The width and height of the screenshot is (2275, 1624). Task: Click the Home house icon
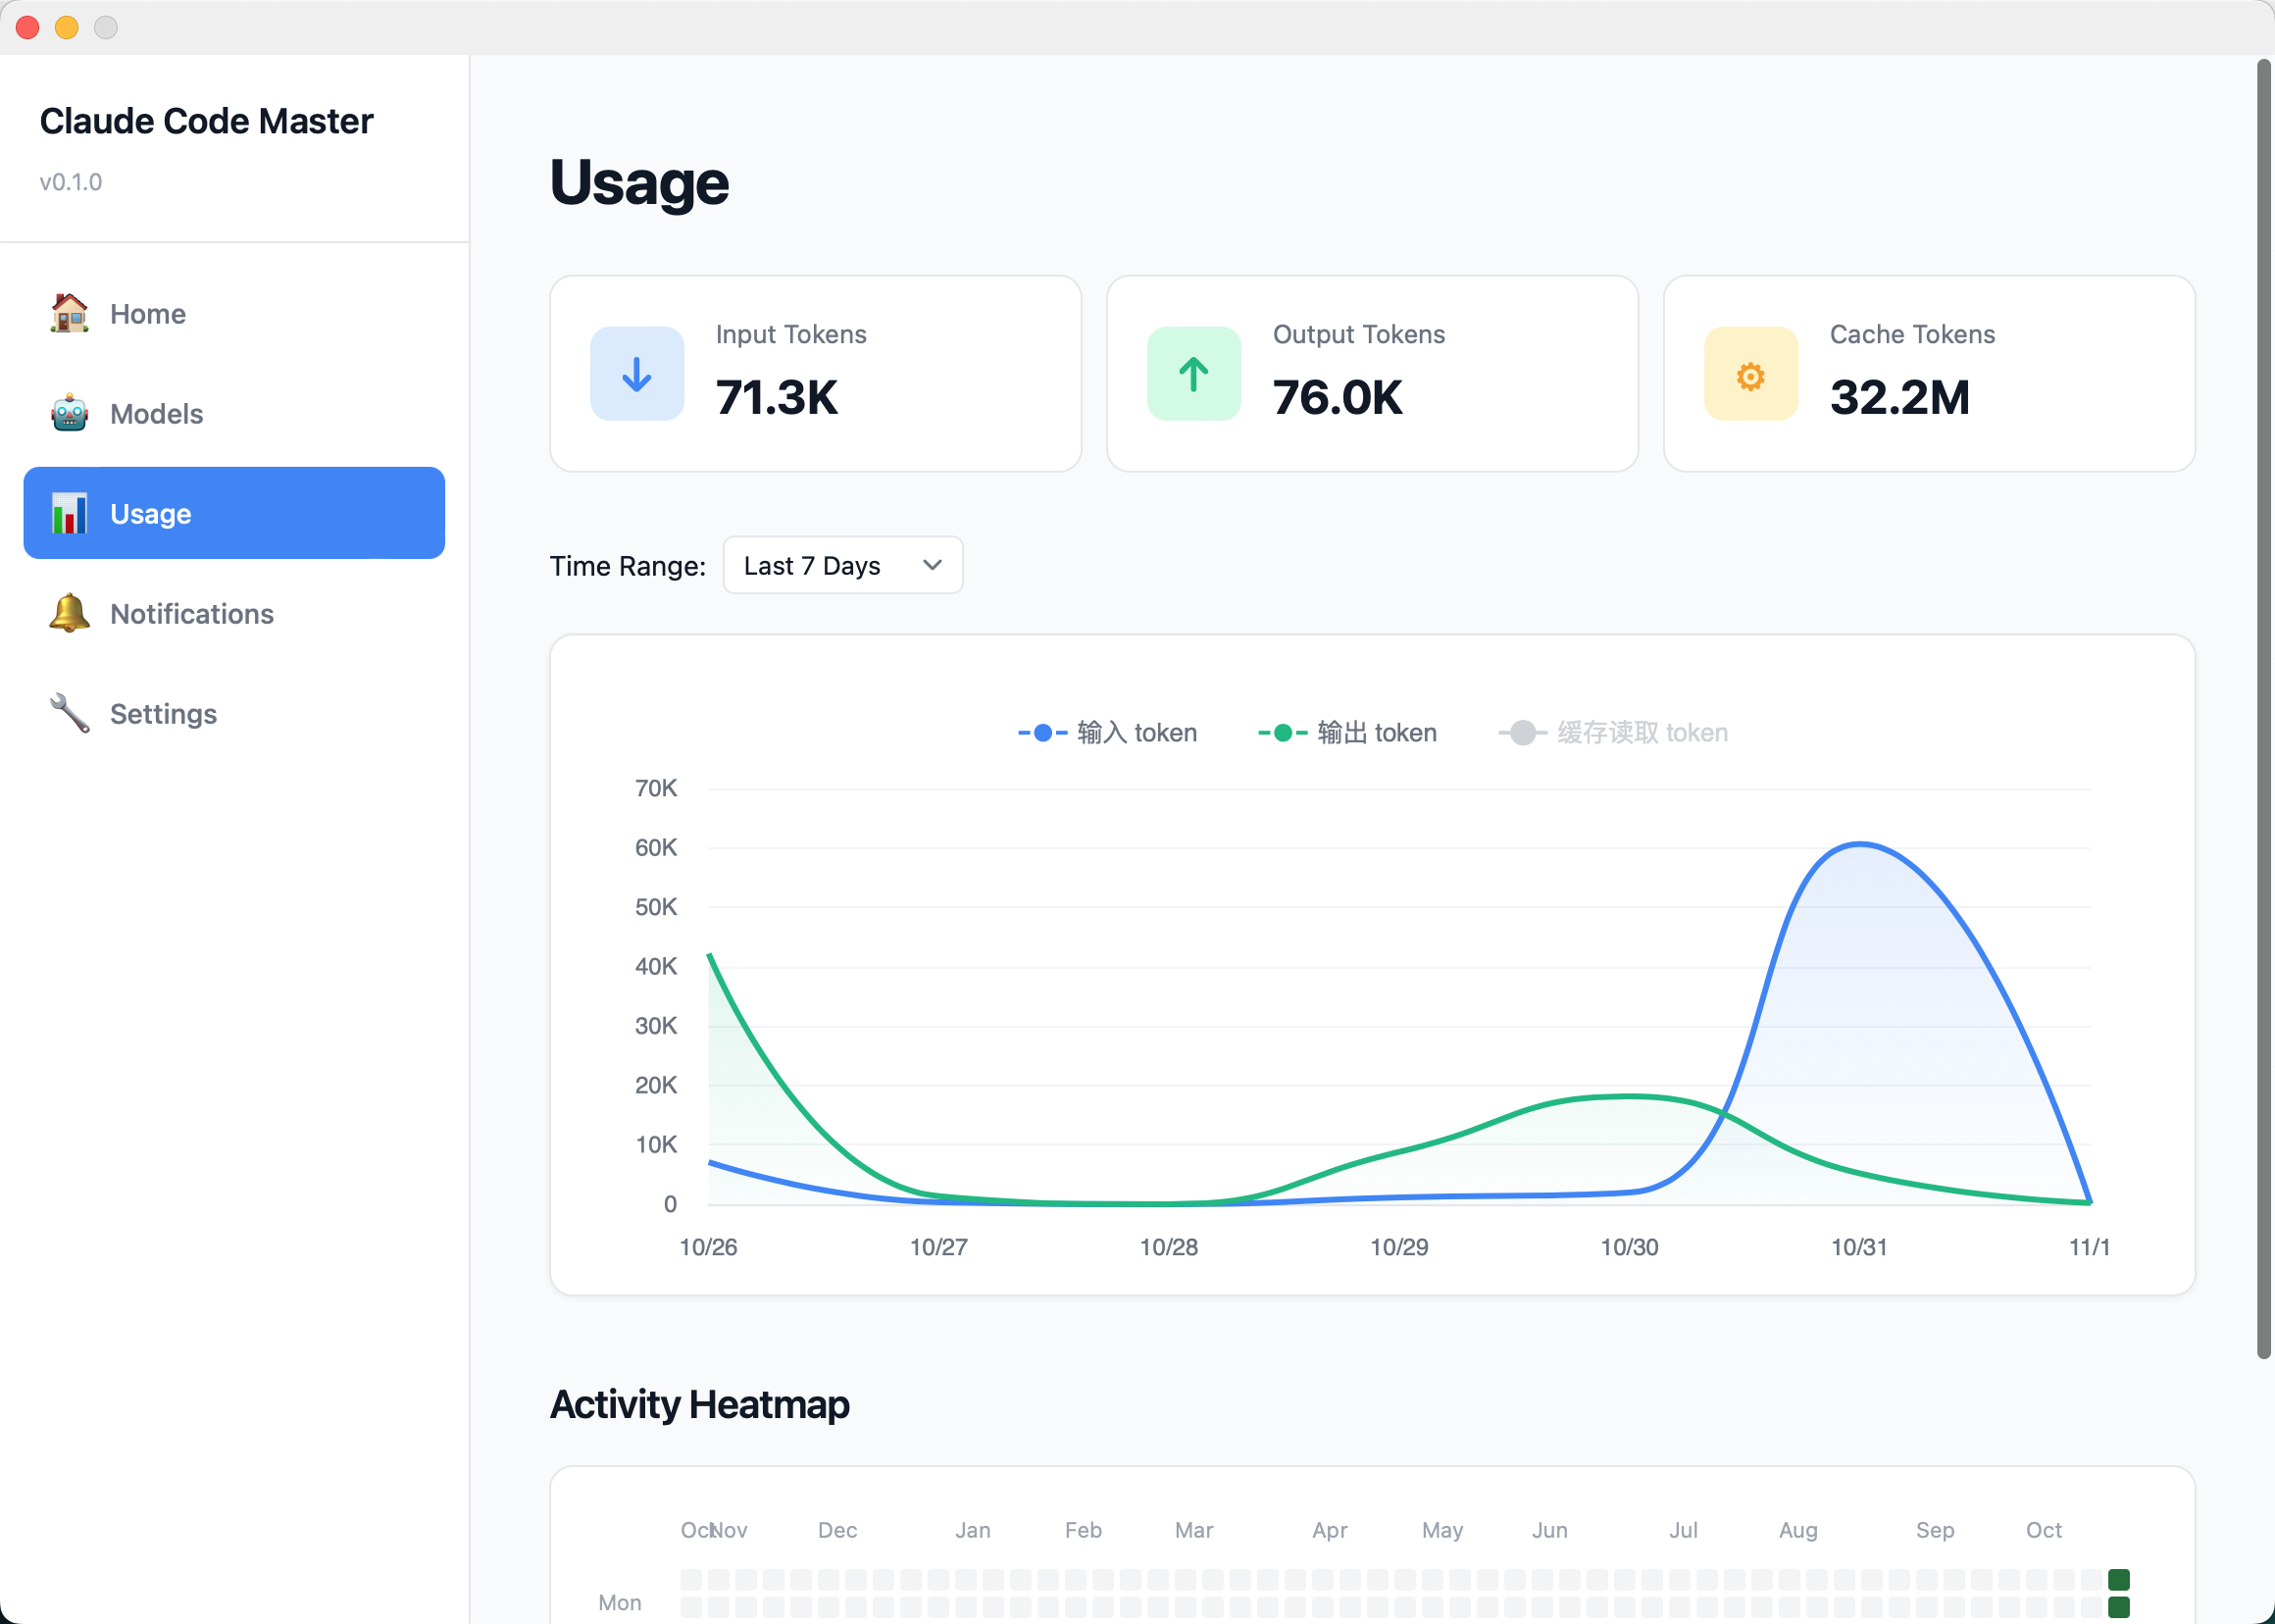(69, 313)
